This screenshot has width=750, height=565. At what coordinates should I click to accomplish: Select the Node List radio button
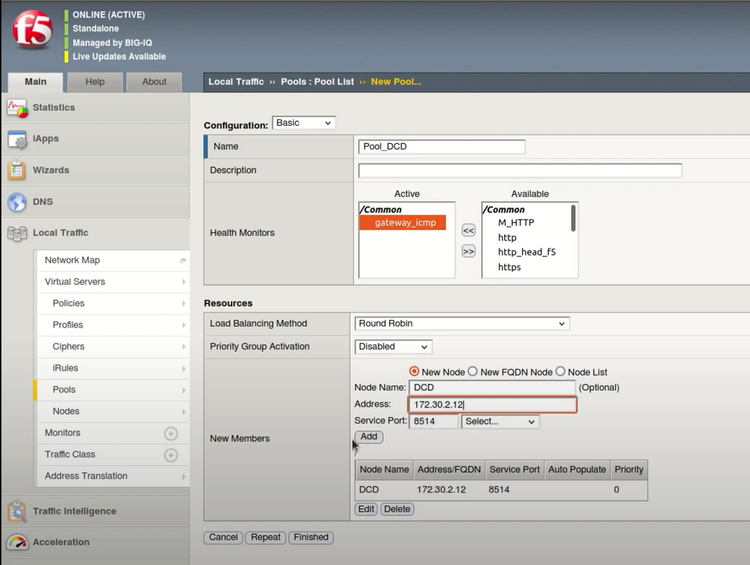click(560, 371)
